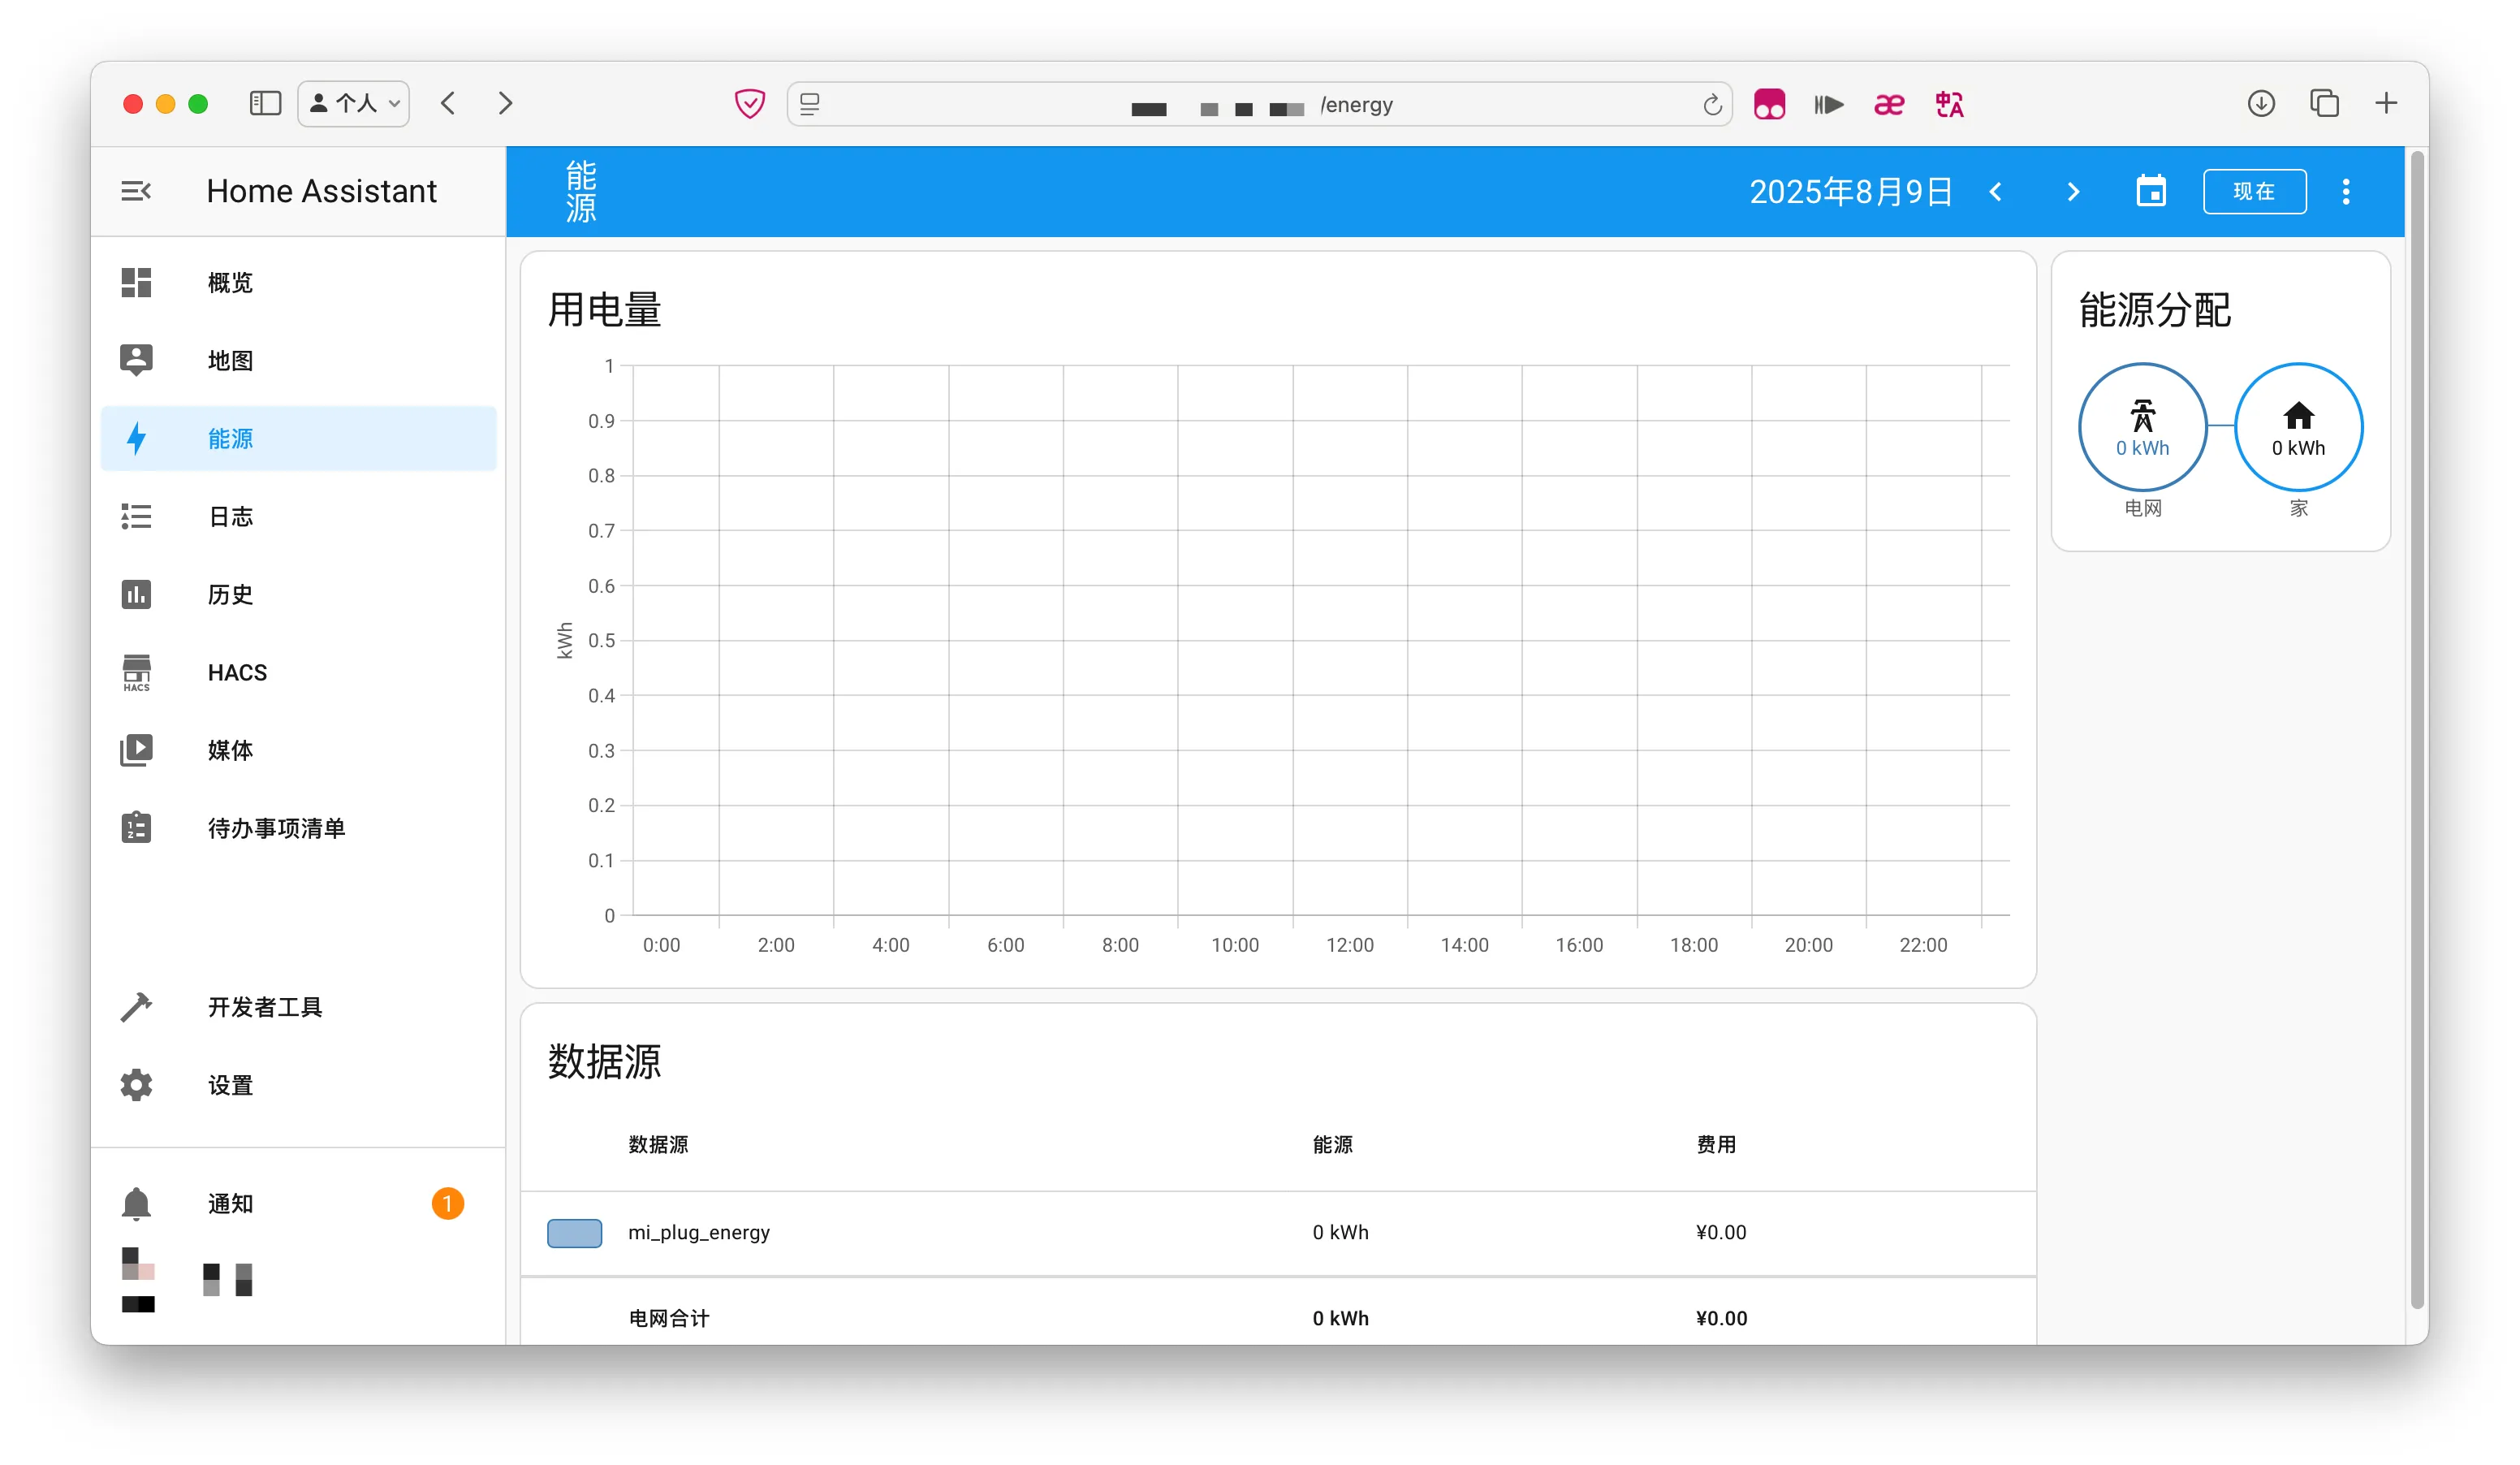
Task: Click the 2025年8月9日 date label
Action: (x=1851, y=192)
